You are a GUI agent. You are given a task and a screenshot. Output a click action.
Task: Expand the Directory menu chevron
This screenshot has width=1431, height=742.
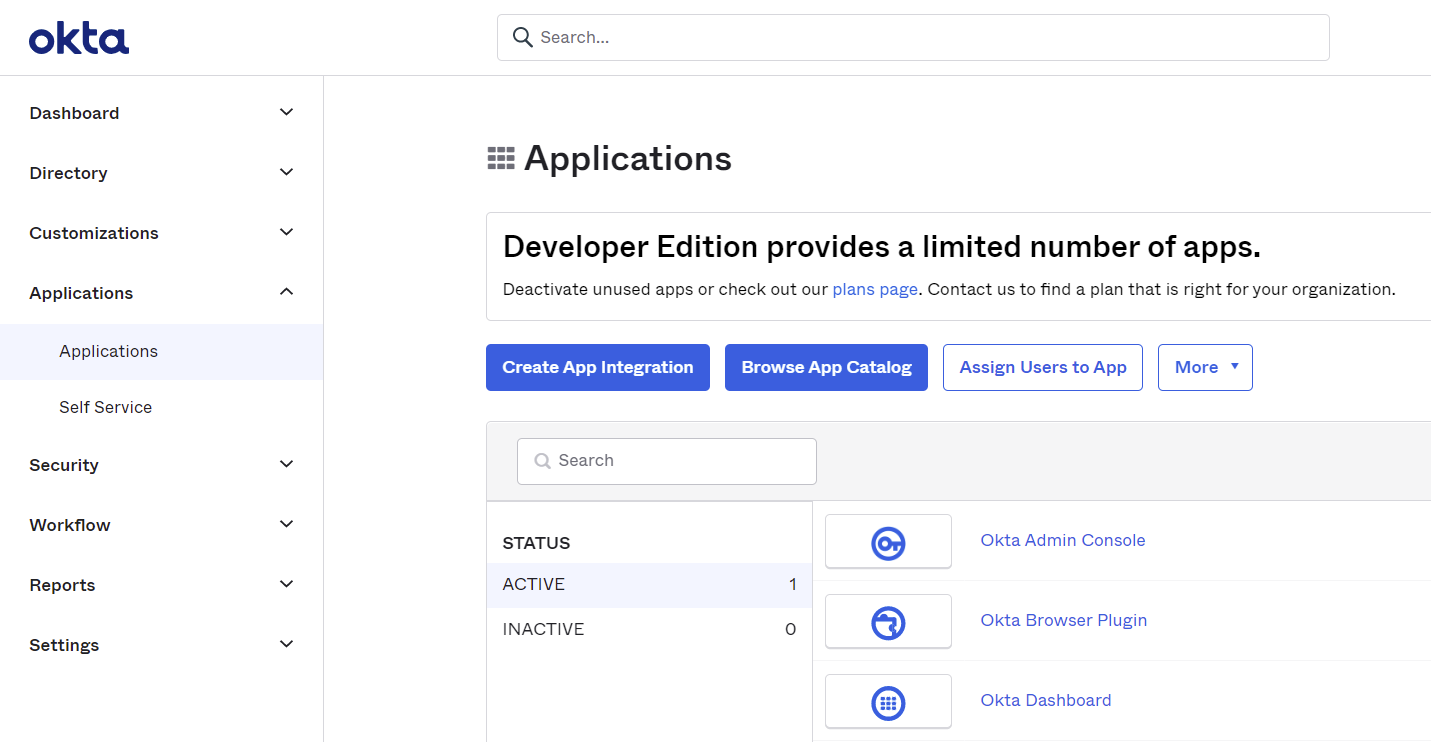click(287, 172)
